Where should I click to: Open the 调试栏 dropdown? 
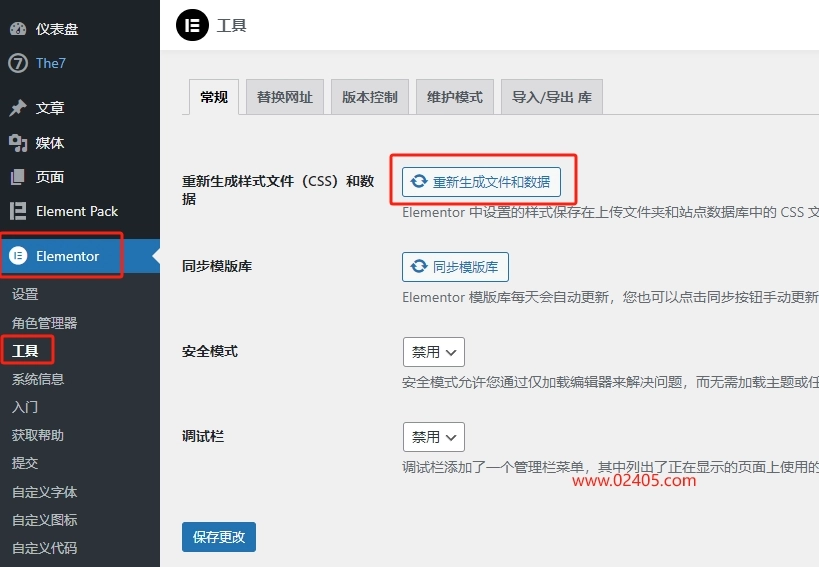433,437
